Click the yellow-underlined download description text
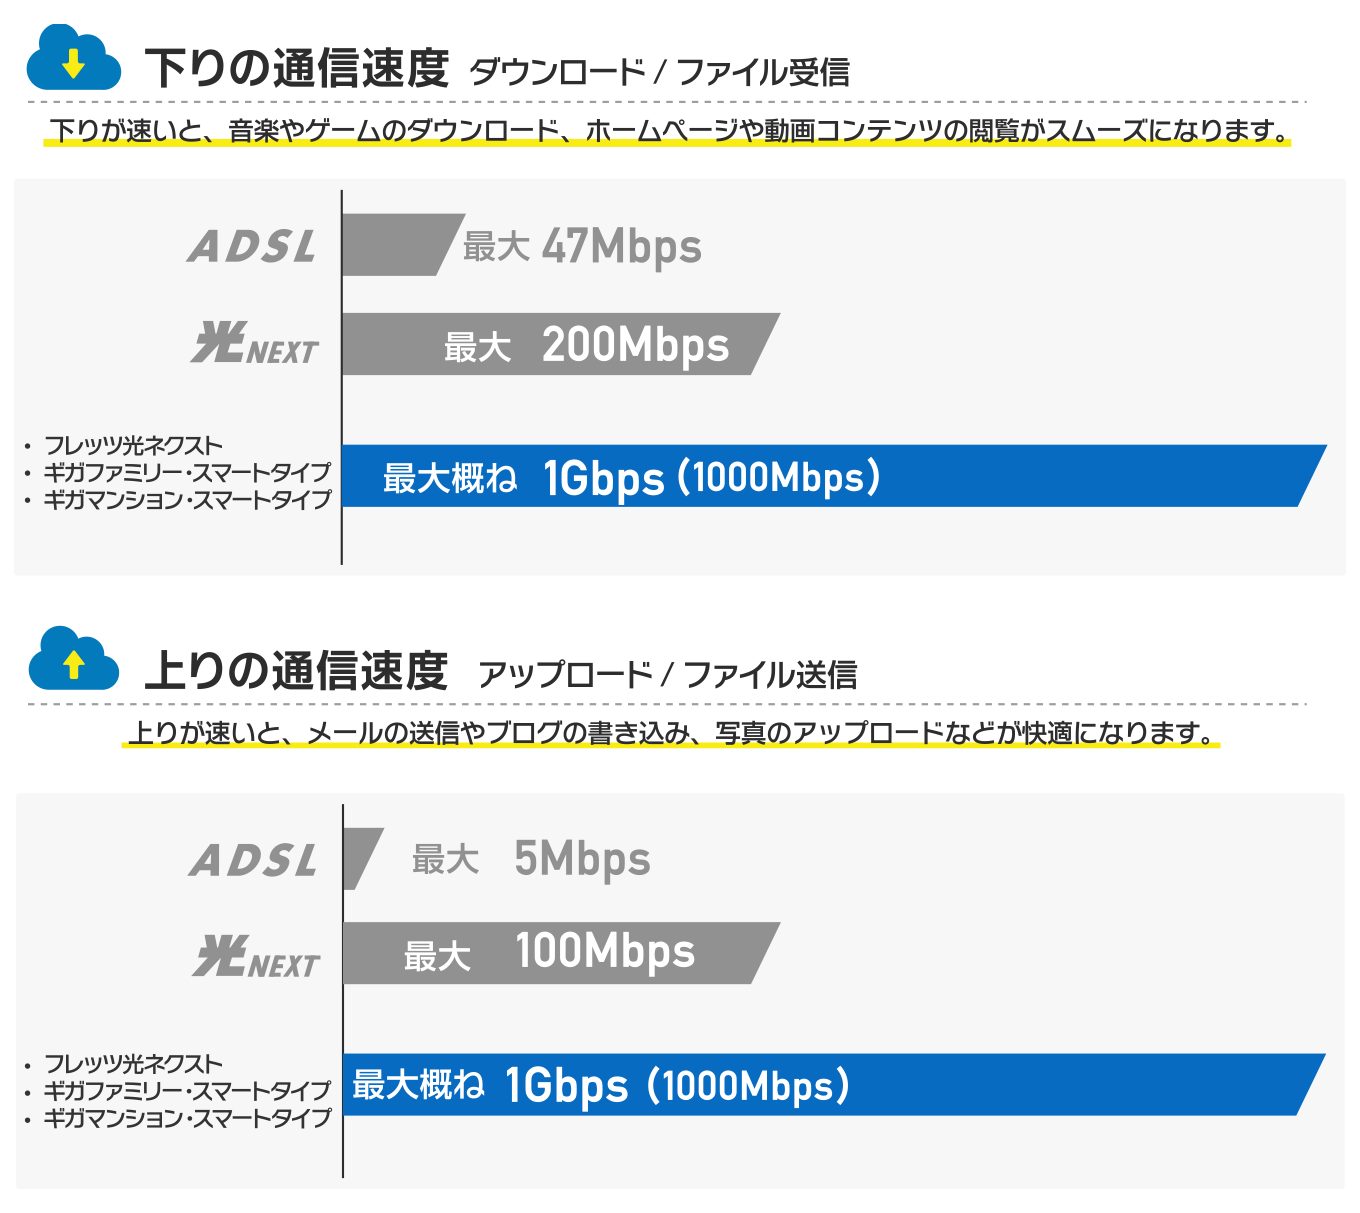Viewport: 1360px width, 1213px height. pyautogui.click(x=667, y=131)
